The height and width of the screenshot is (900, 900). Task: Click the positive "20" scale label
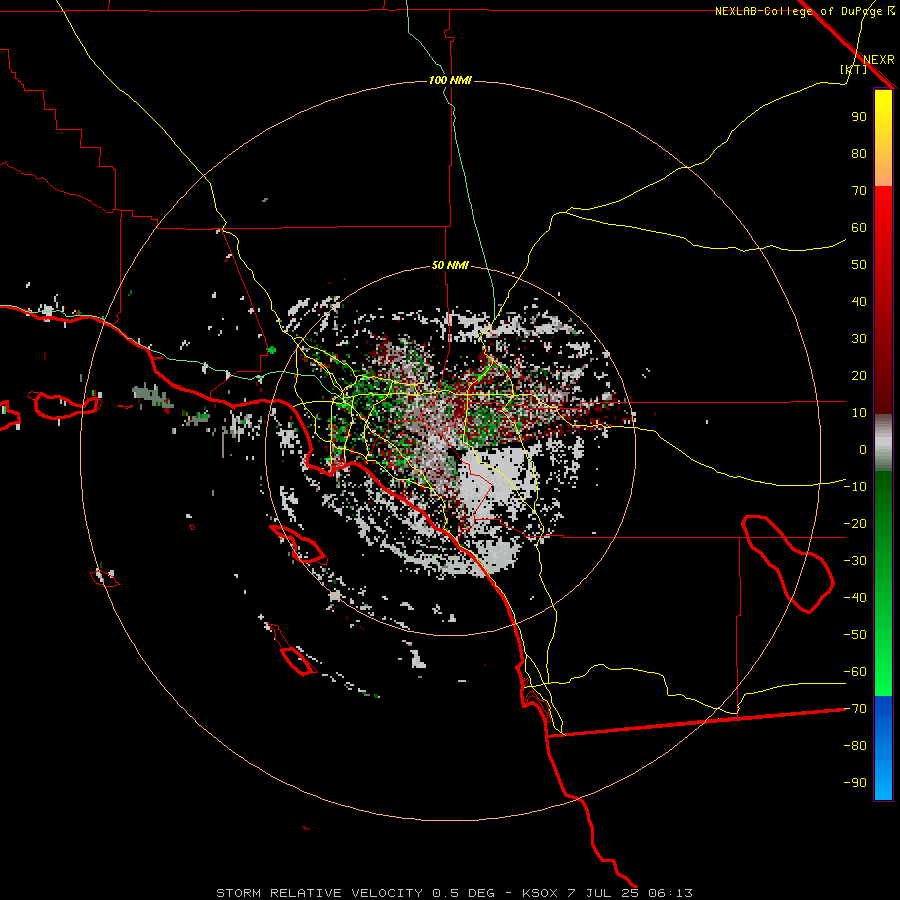point(859,376)
